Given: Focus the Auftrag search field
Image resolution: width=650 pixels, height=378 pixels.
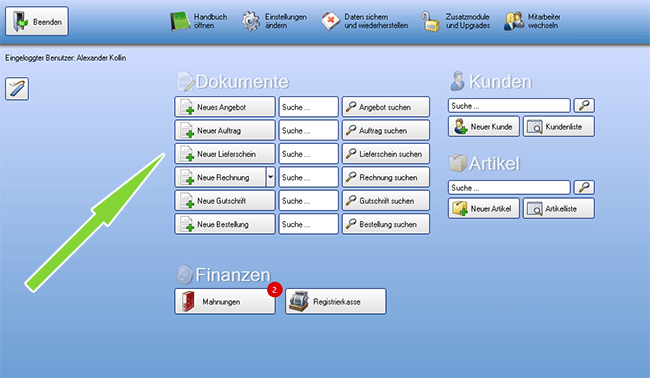Looking at the screenshot, I should click(308, 131).
